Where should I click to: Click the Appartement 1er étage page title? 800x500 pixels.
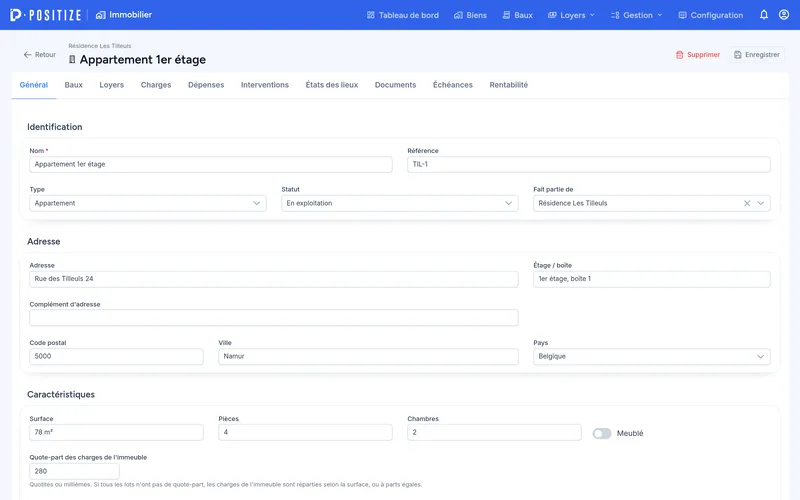pos(143,60)
